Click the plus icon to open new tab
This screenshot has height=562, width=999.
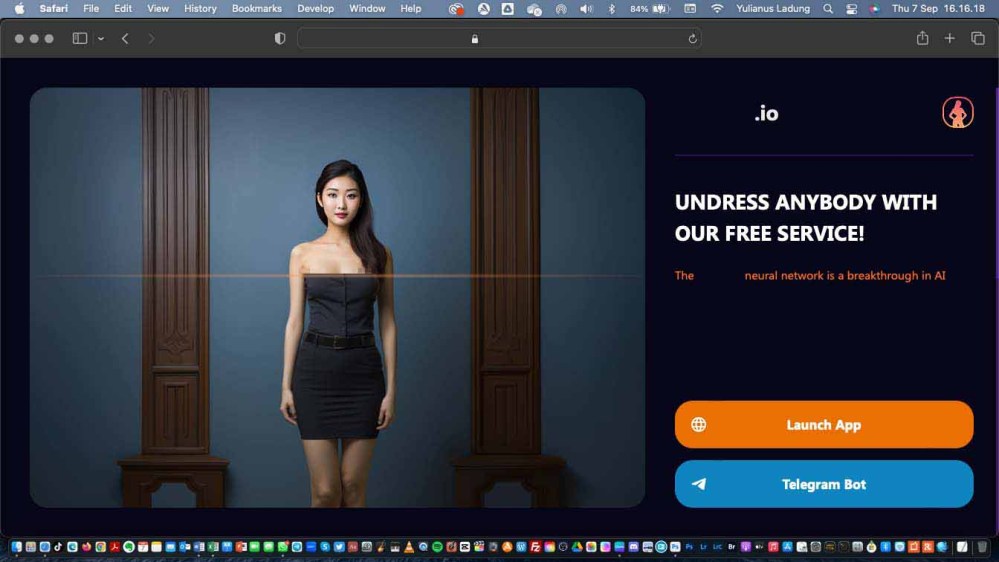click(950, 39)
